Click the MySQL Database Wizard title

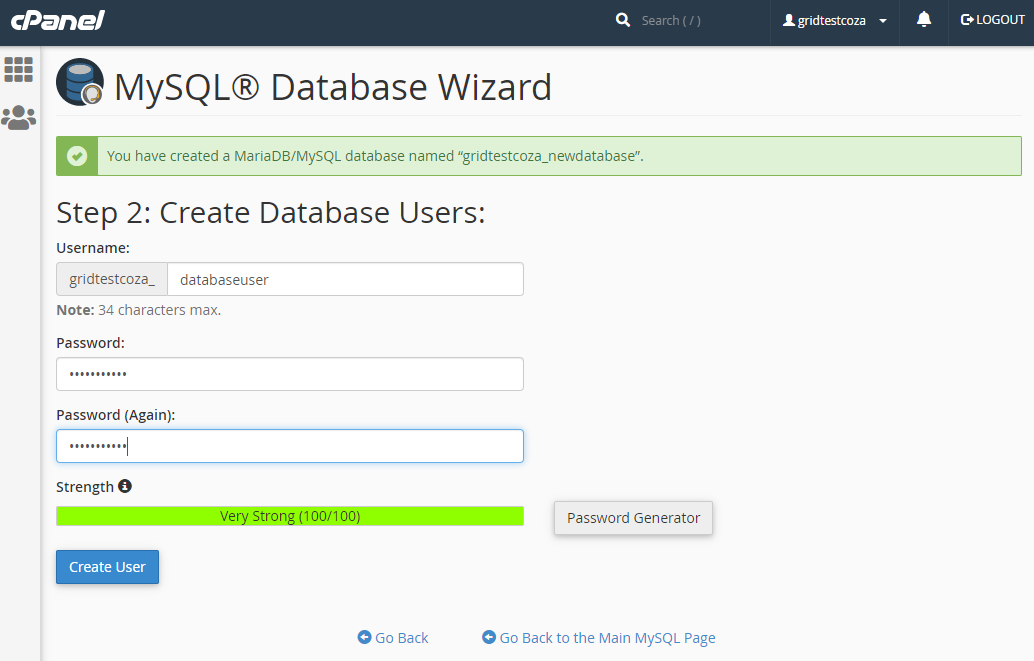(333, 87)
